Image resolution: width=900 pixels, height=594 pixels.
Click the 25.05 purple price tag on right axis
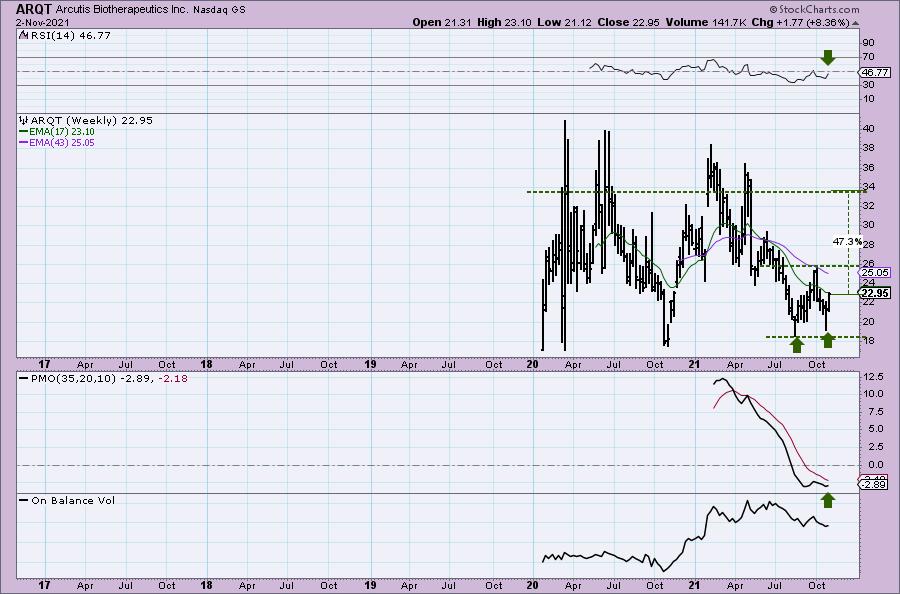pyautogui.click(x=876, y=273)
